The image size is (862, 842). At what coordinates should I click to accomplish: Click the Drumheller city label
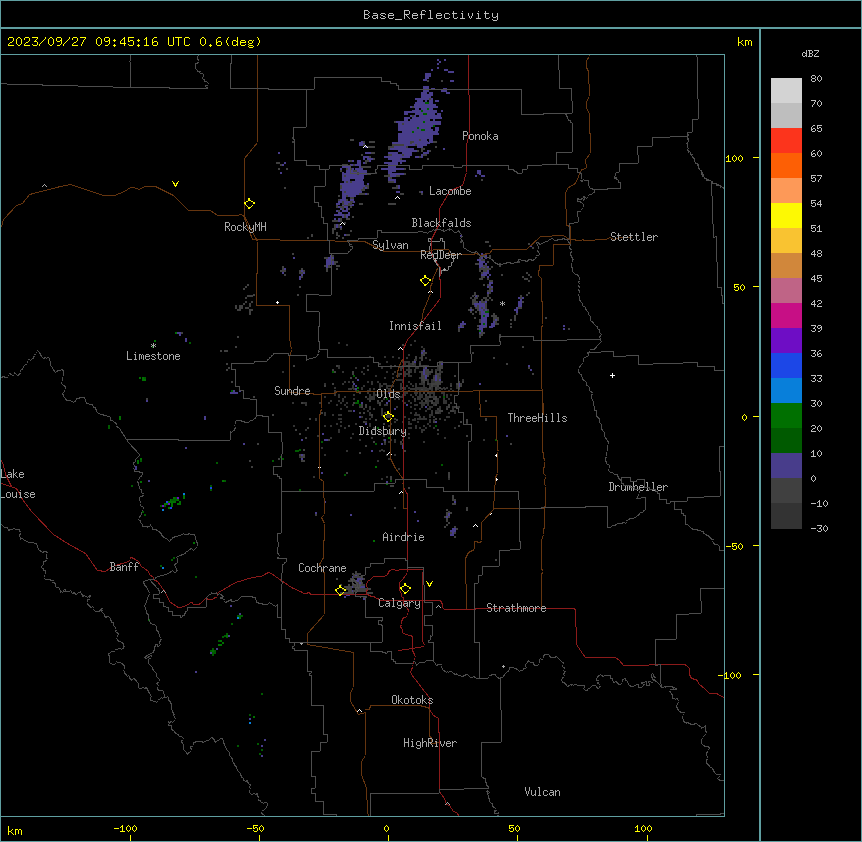tap(638, 487)
